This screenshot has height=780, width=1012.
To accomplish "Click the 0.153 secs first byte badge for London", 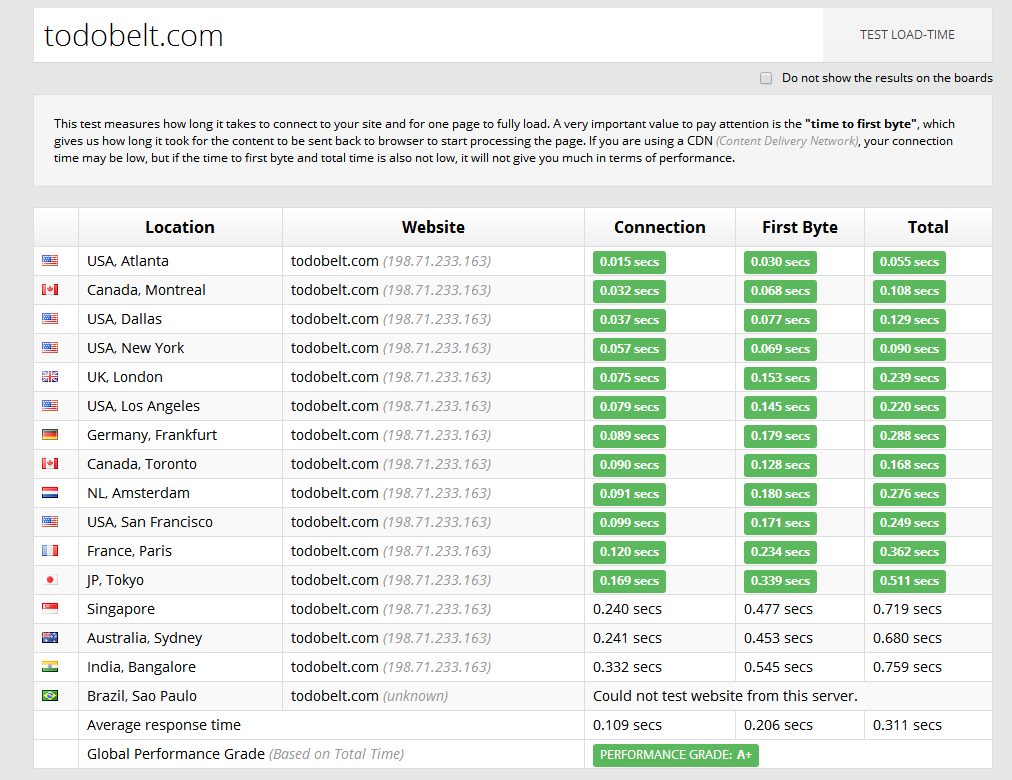I will tap(780, 378).
